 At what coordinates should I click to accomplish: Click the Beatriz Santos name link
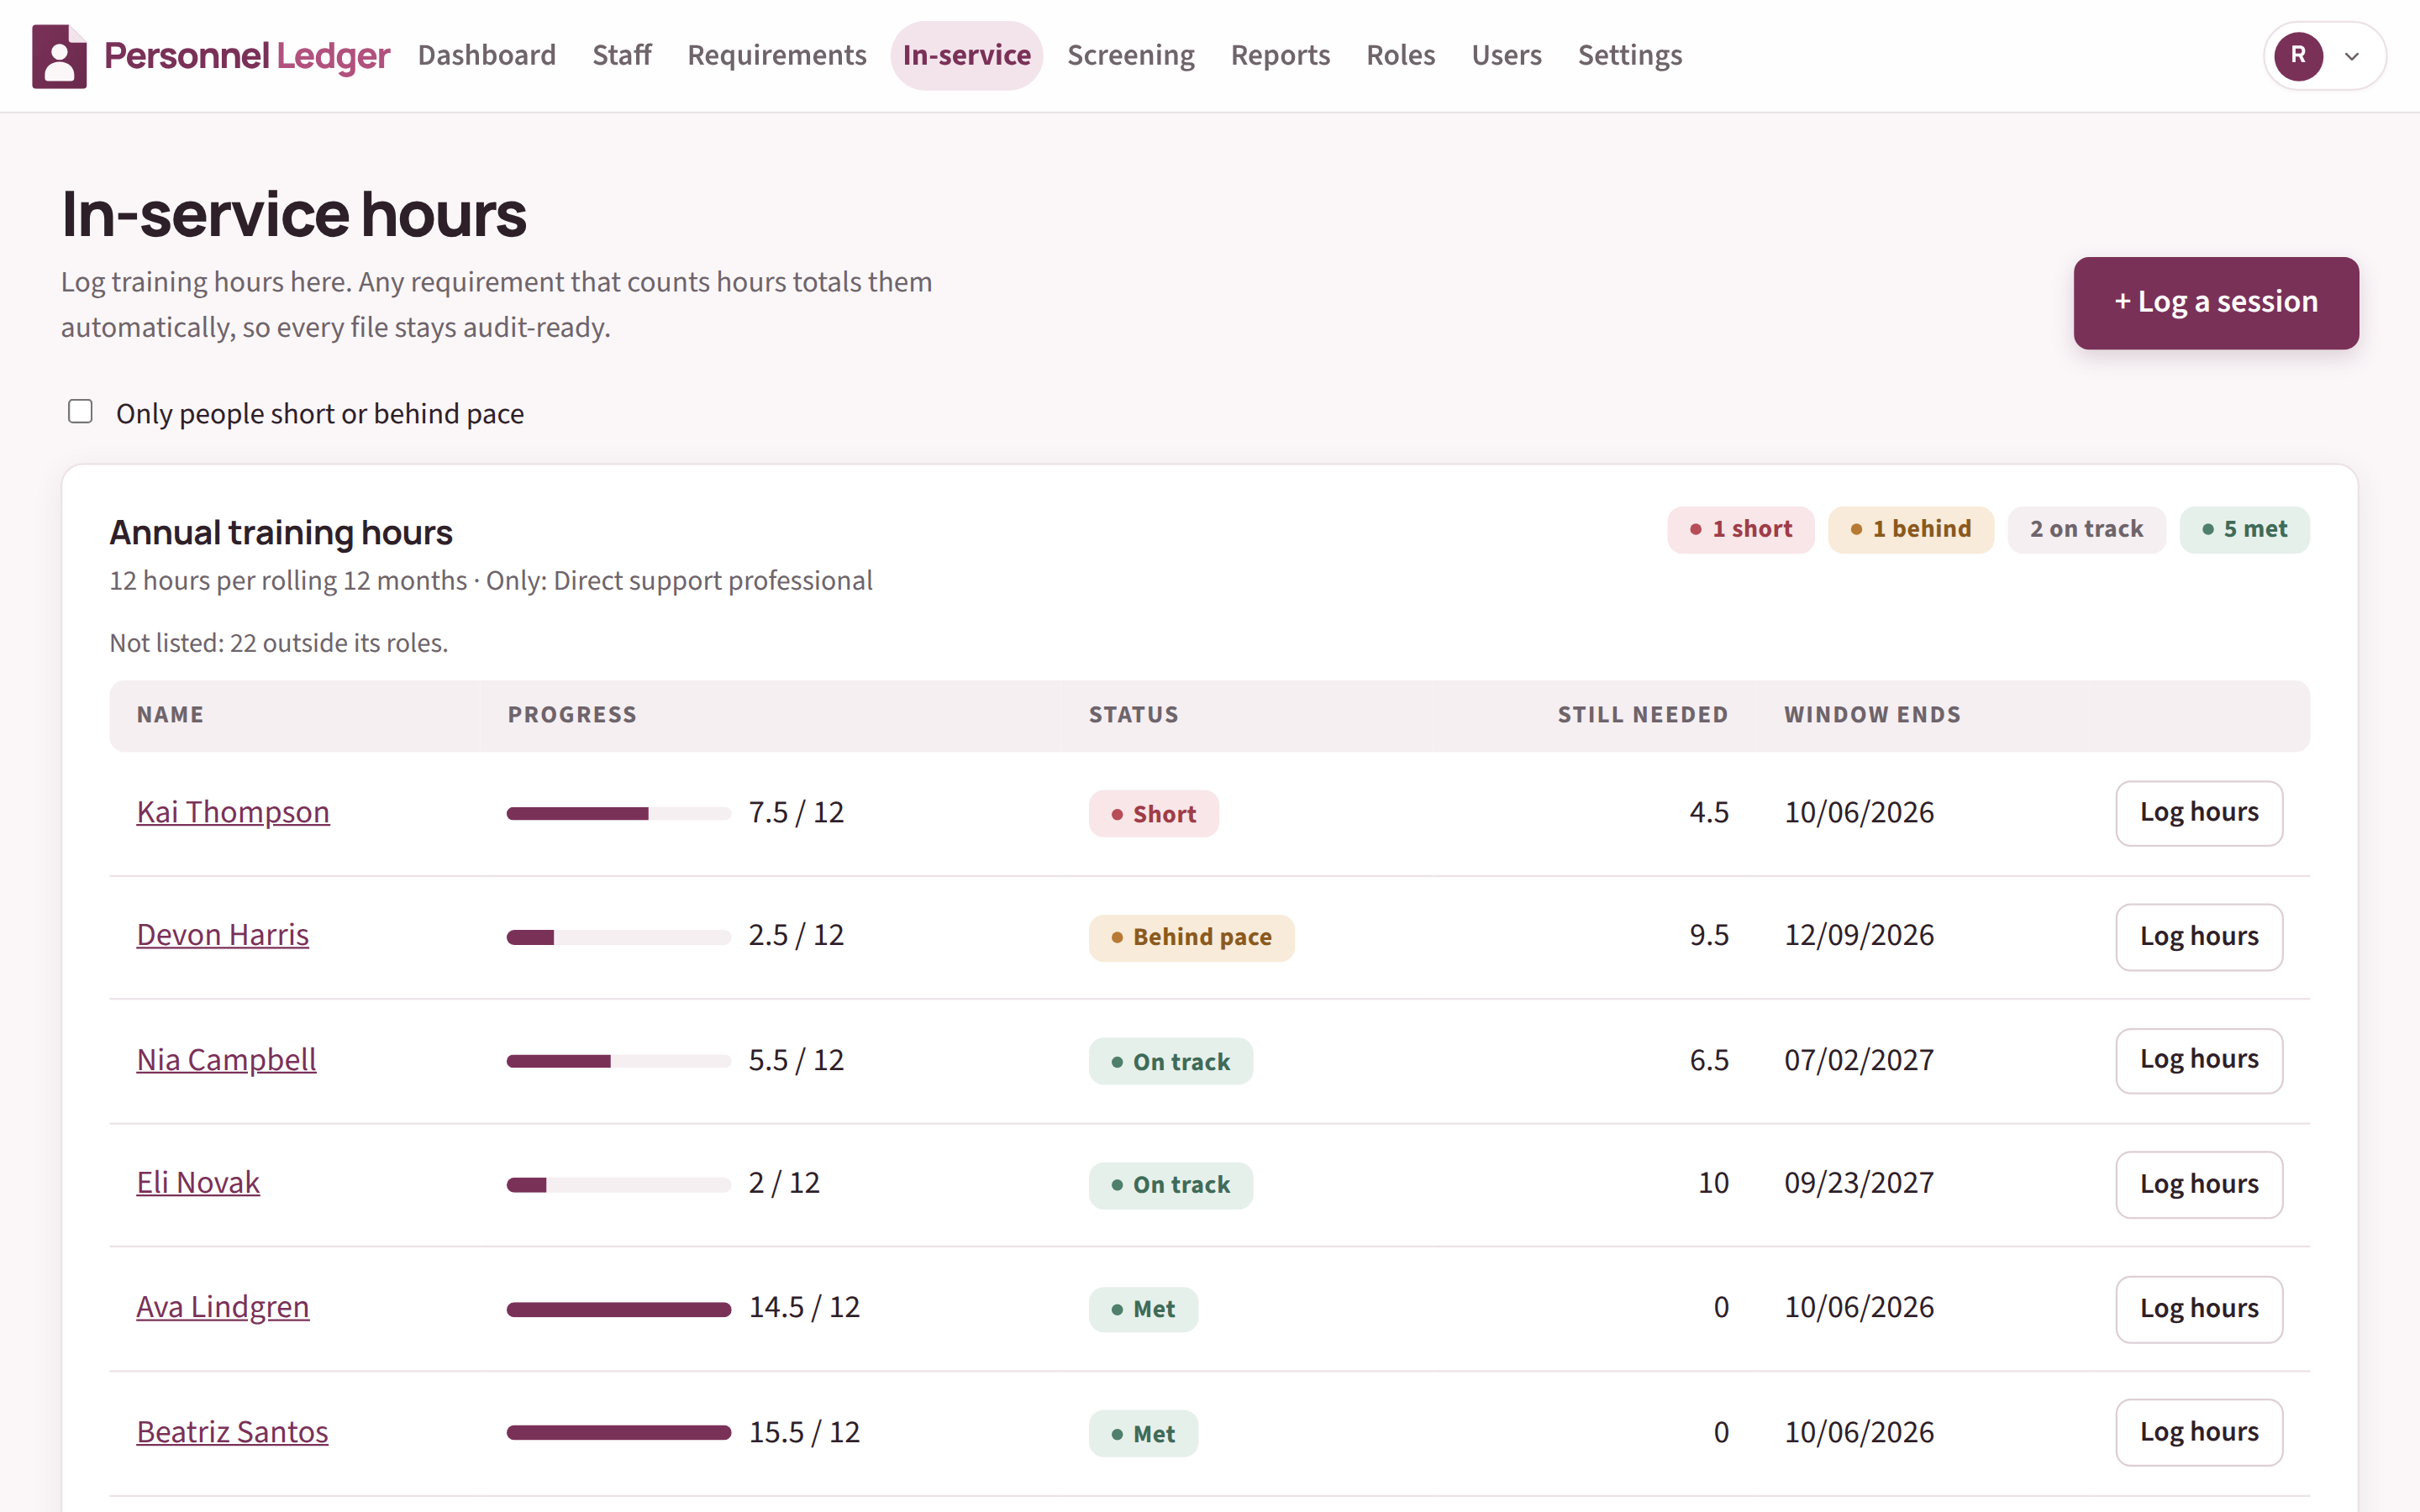(233, 1432)
